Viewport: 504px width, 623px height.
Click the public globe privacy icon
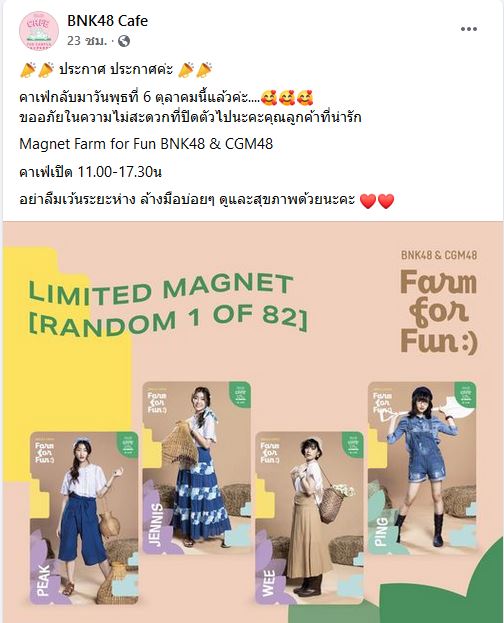pyautogui.click(x=124, y=41)
